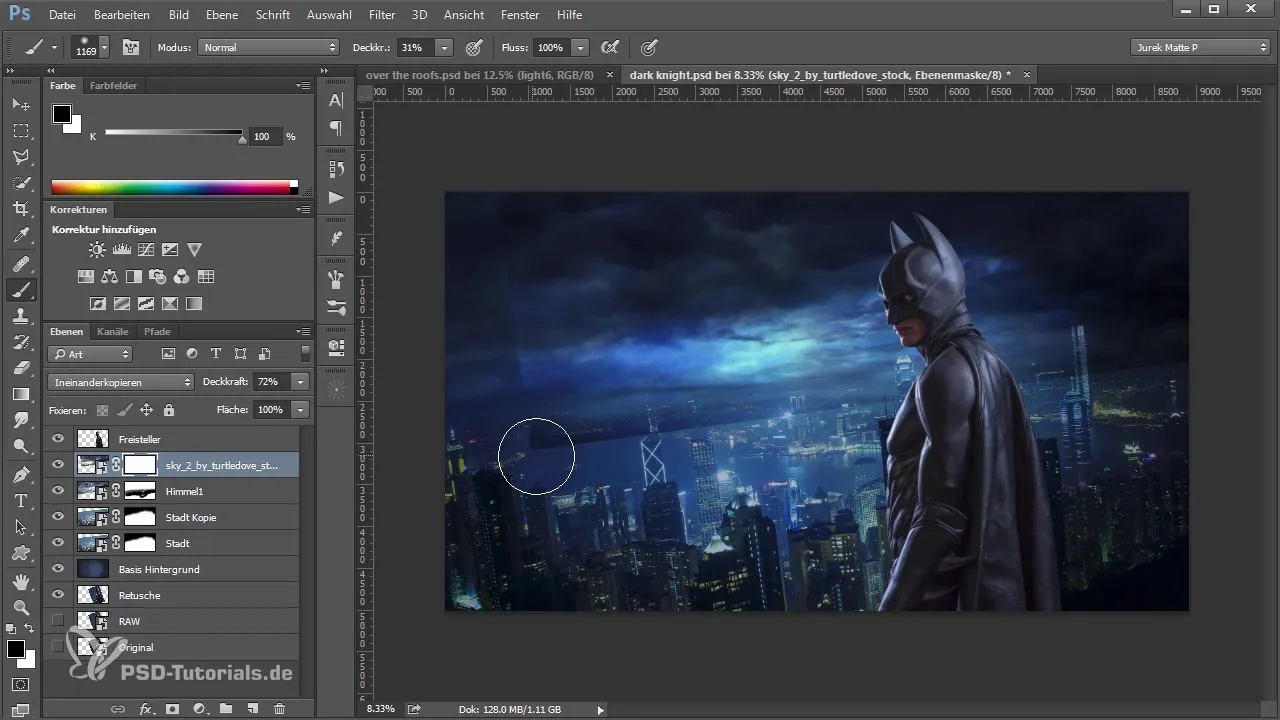Hide the Retusche layer

click(x=58, y=595)
